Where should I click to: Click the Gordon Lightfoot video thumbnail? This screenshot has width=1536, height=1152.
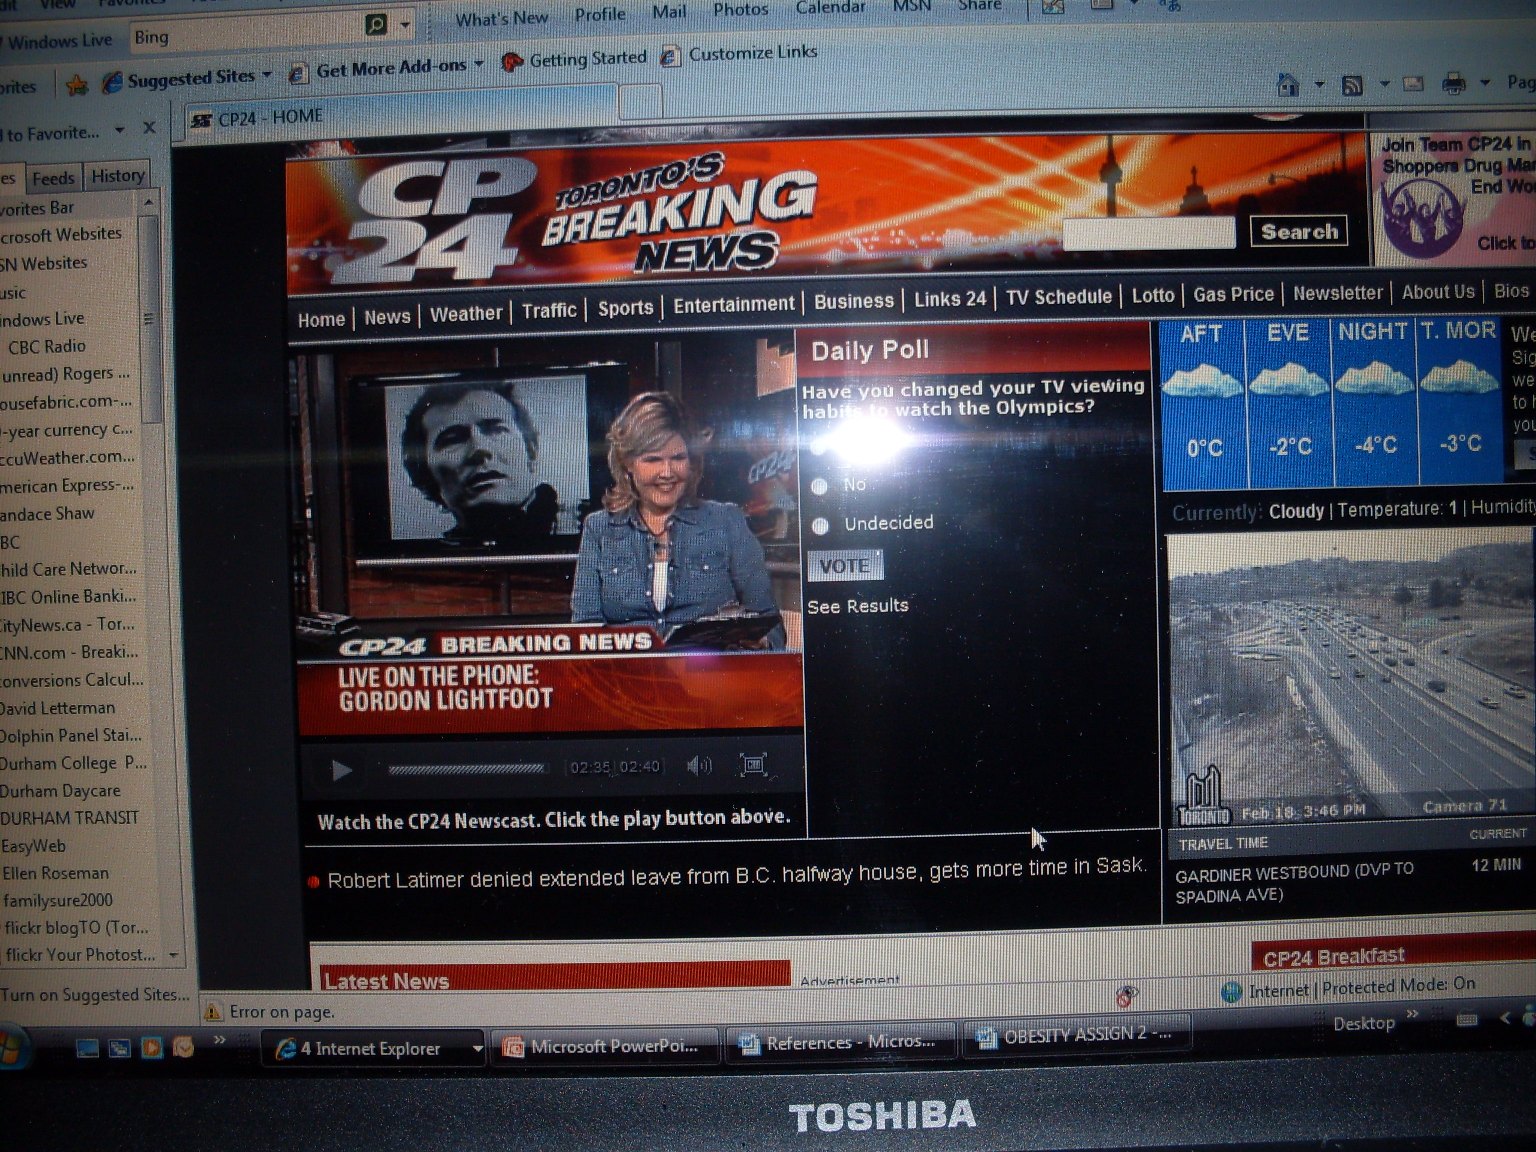[549, 535]
